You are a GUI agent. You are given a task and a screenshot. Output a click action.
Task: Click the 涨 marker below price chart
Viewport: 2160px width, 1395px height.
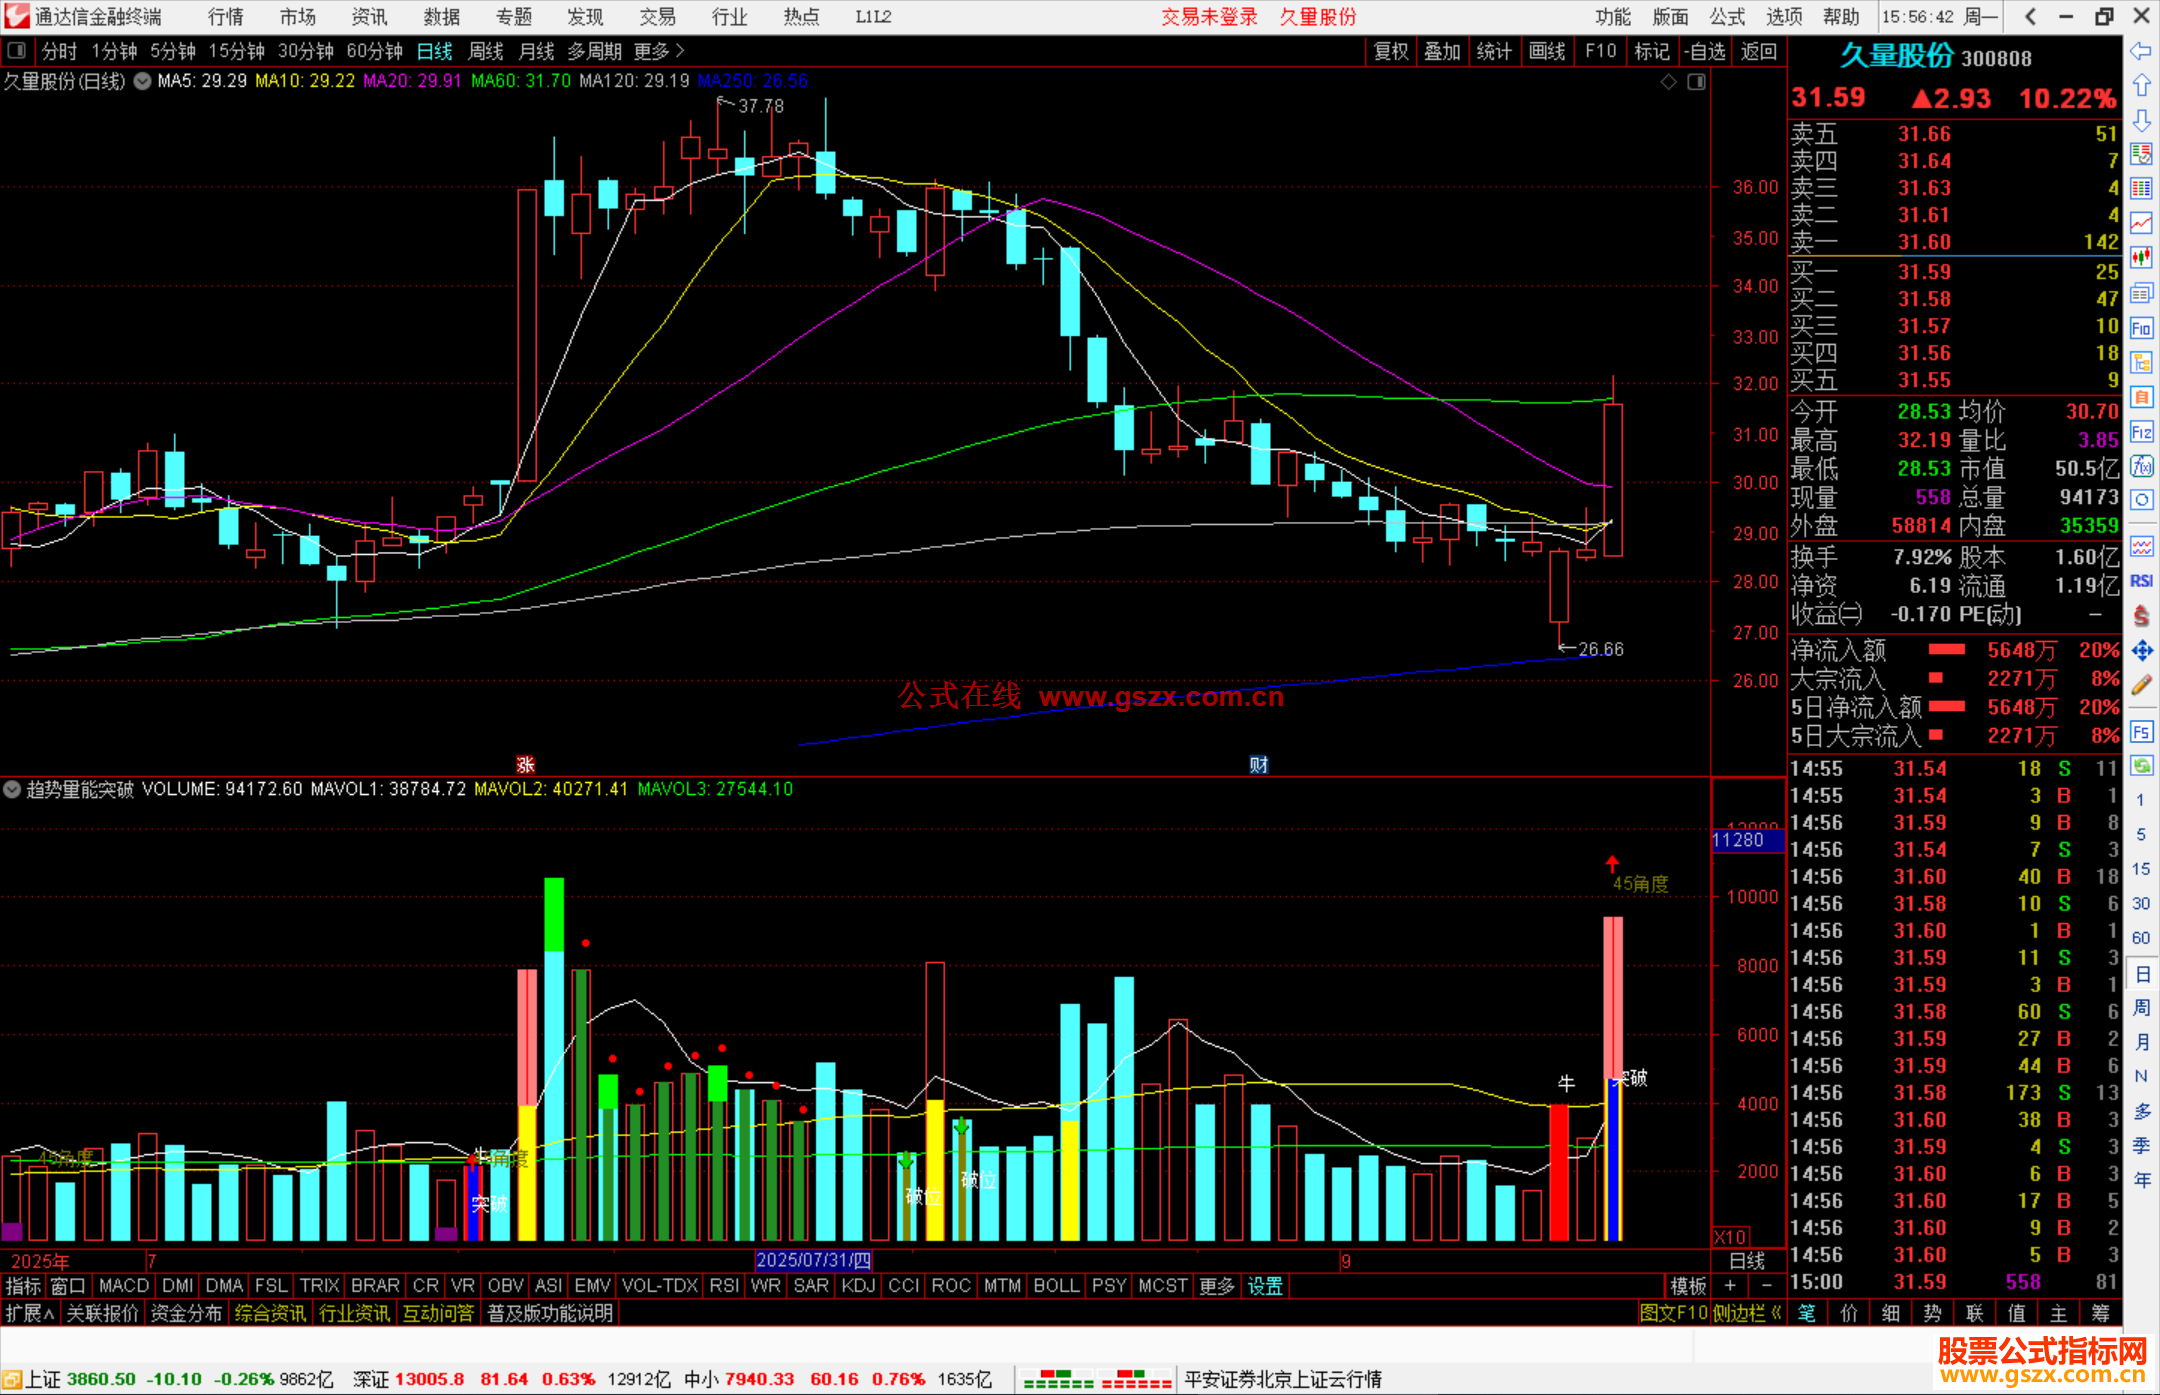(526, 765)
